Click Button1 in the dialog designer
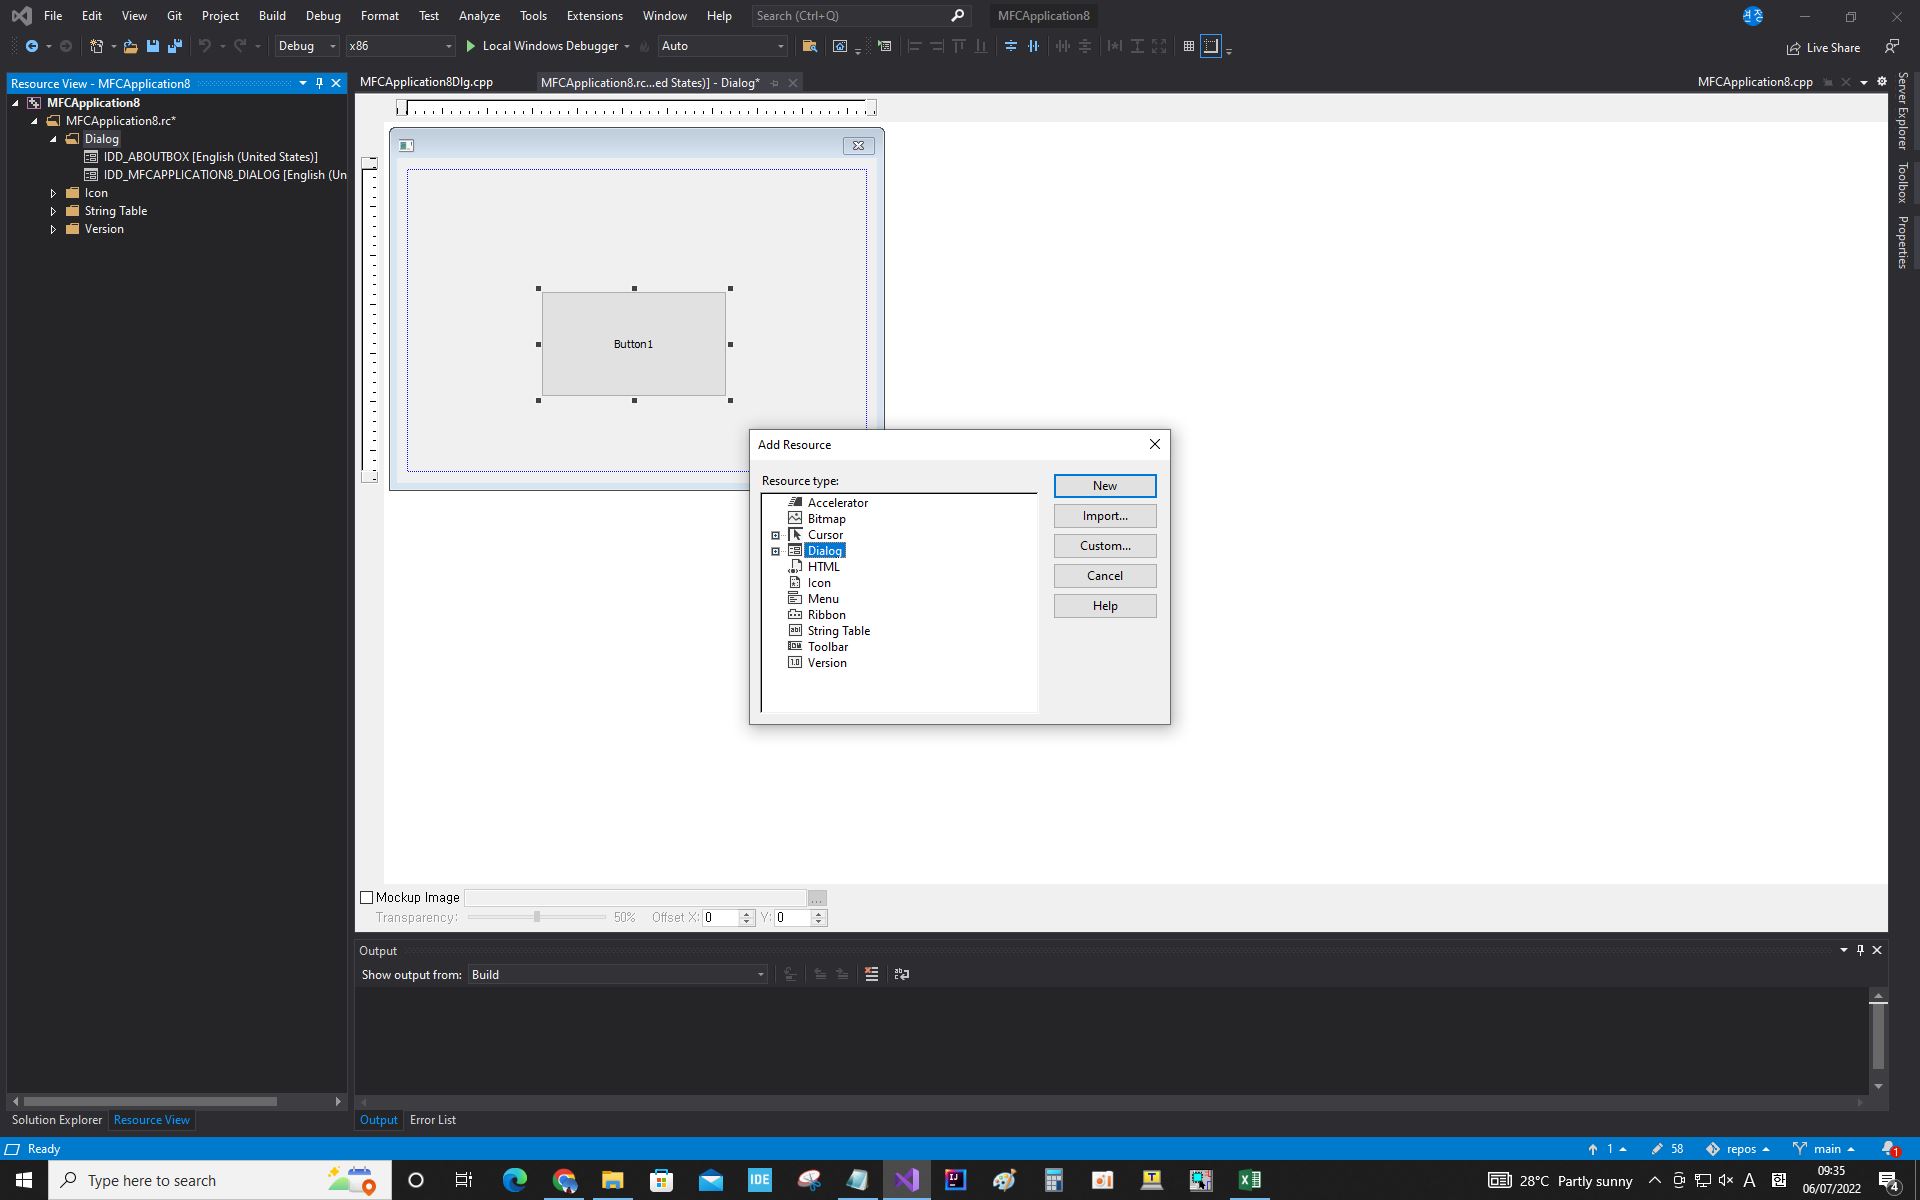This screenshot has width=1920, height=1200. coord(634,344)
